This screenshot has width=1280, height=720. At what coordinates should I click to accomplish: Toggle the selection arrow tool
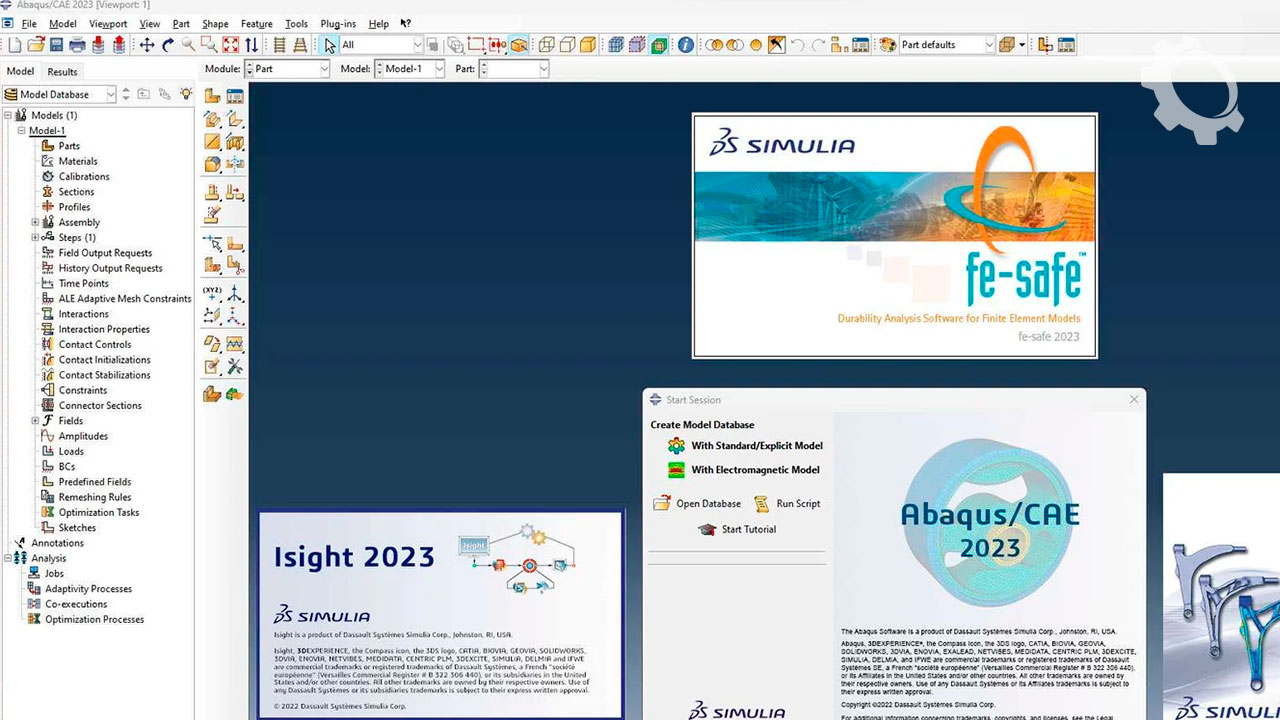pyautogui.click(x=330, y=45)
